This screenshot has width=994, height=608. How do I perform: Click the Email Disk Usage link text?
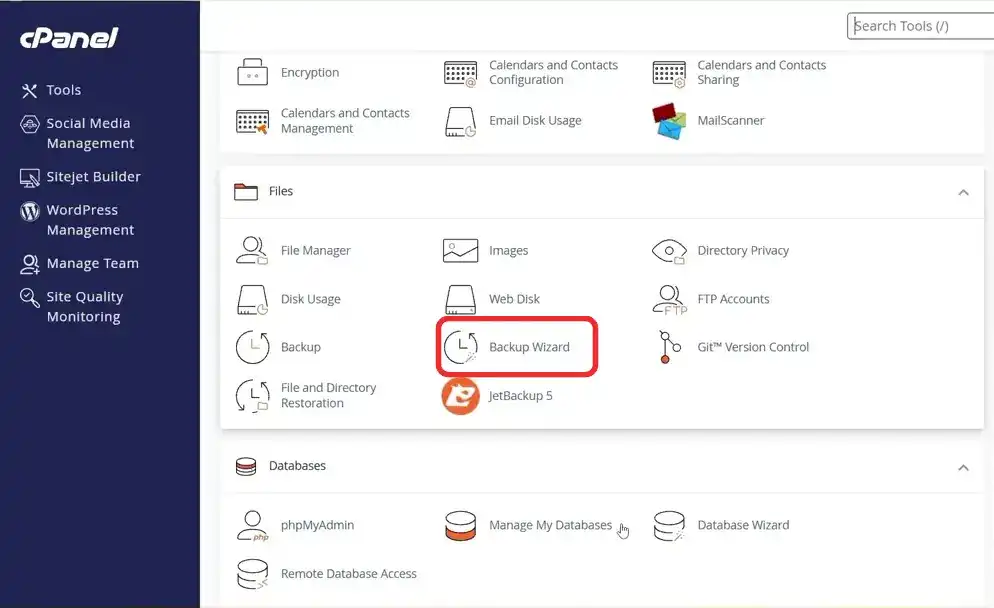535,120
